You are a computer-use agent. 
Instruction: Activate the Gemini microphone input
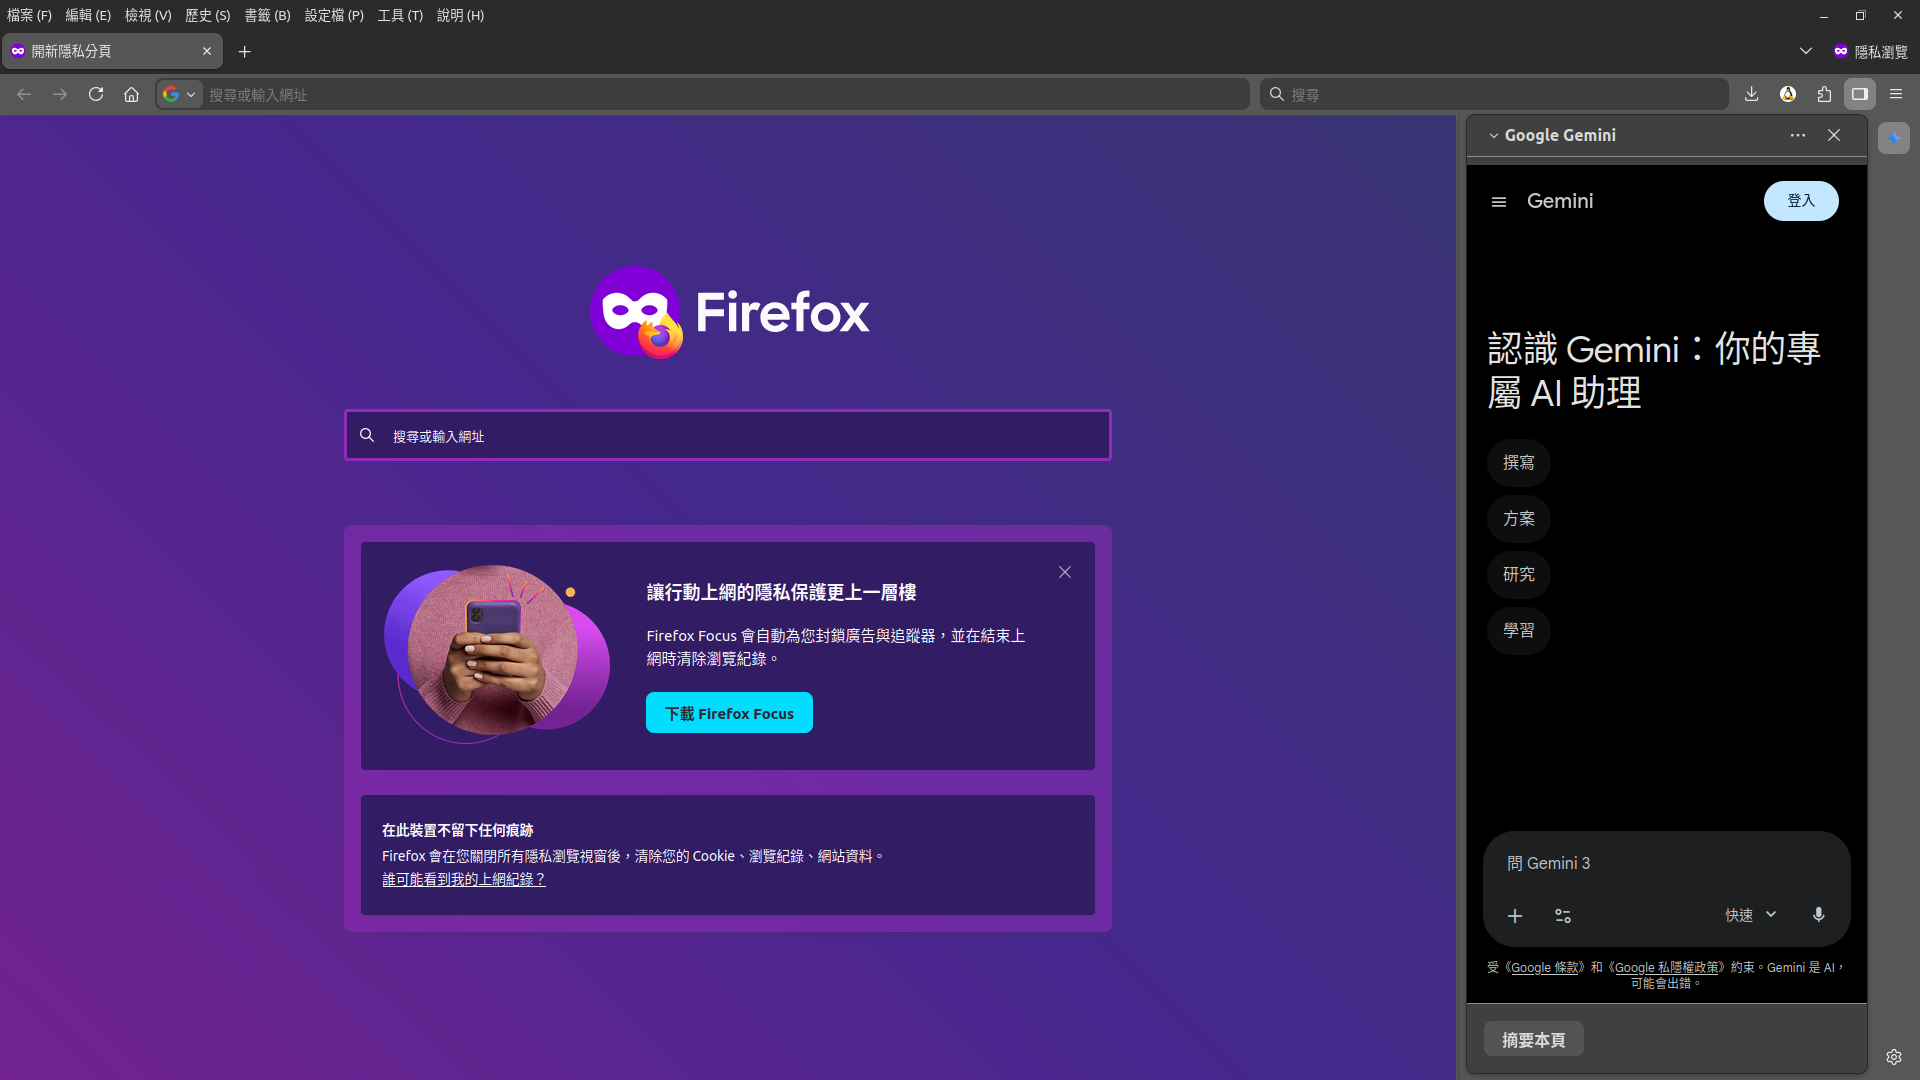tap(1819, 915)
